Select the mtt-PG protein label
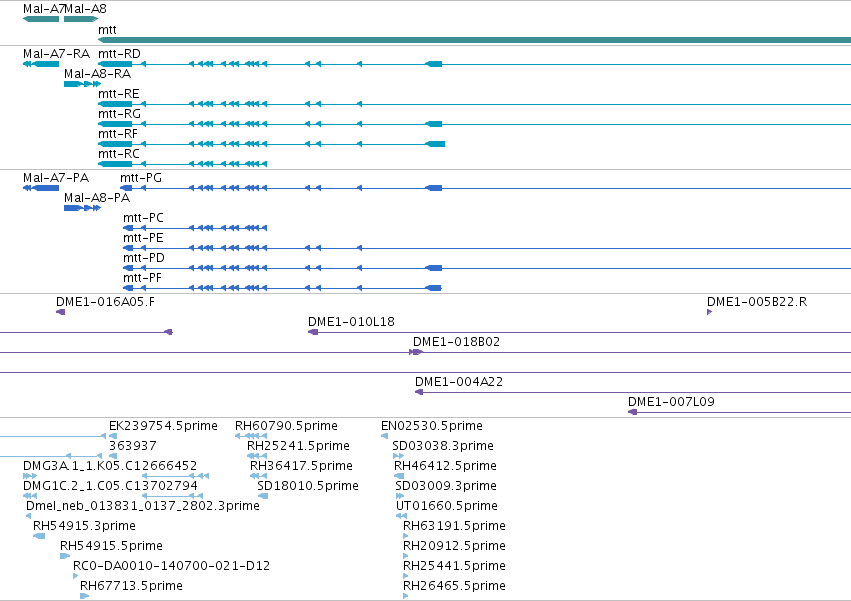Screen dimensions: 851x601 pos(141,178)
